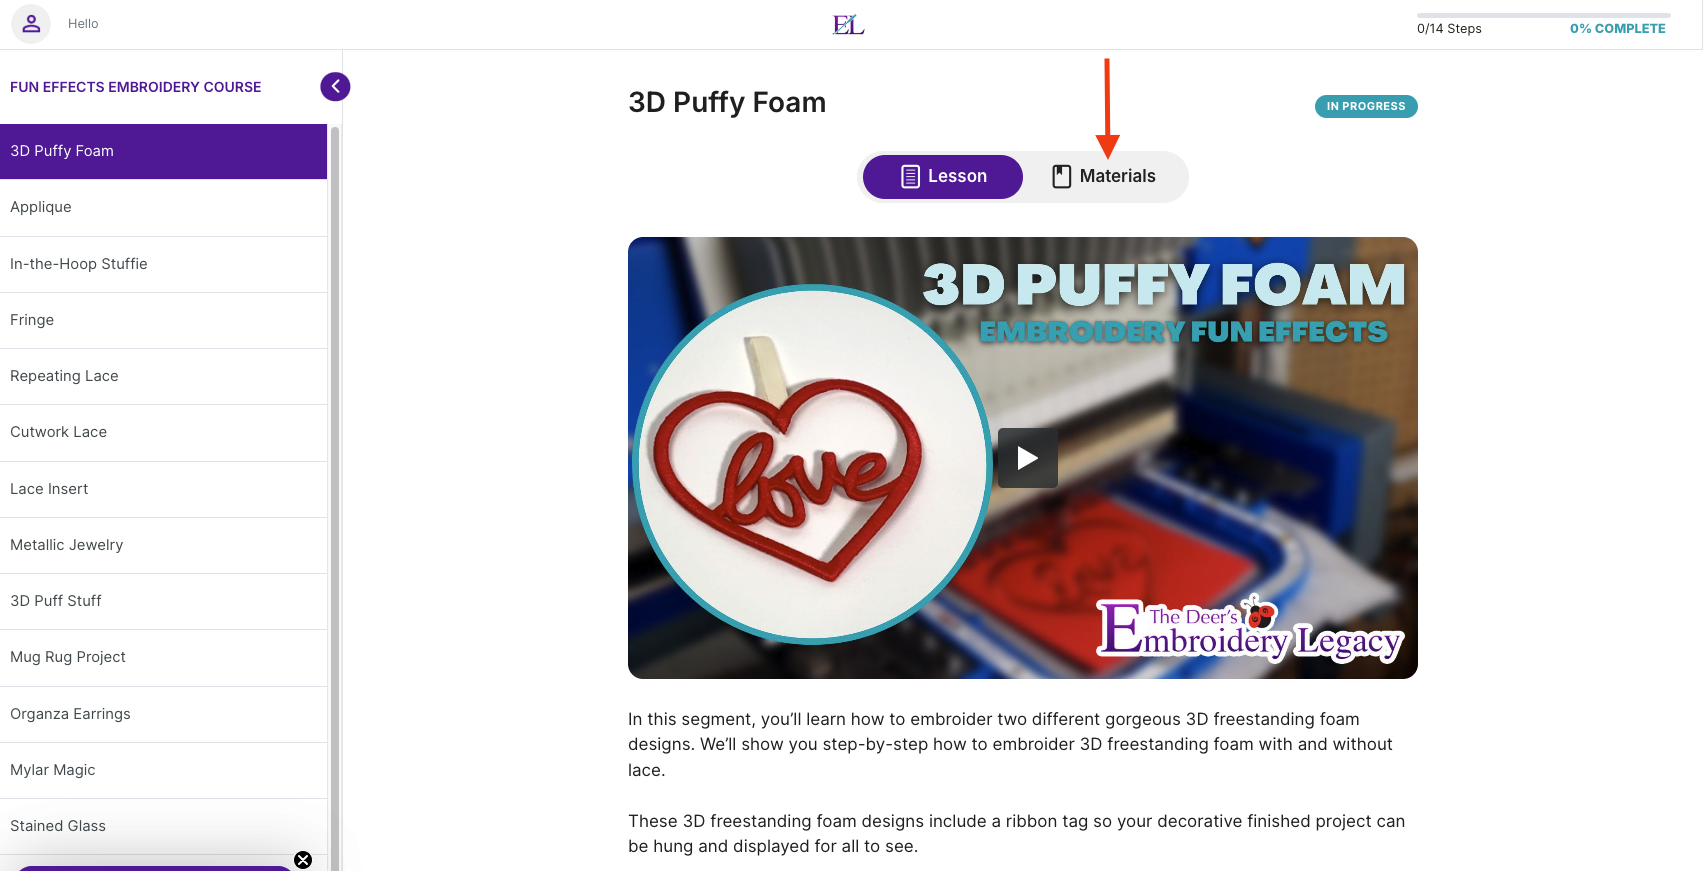Dismiss popup with black X icon

tap(303, 860)
